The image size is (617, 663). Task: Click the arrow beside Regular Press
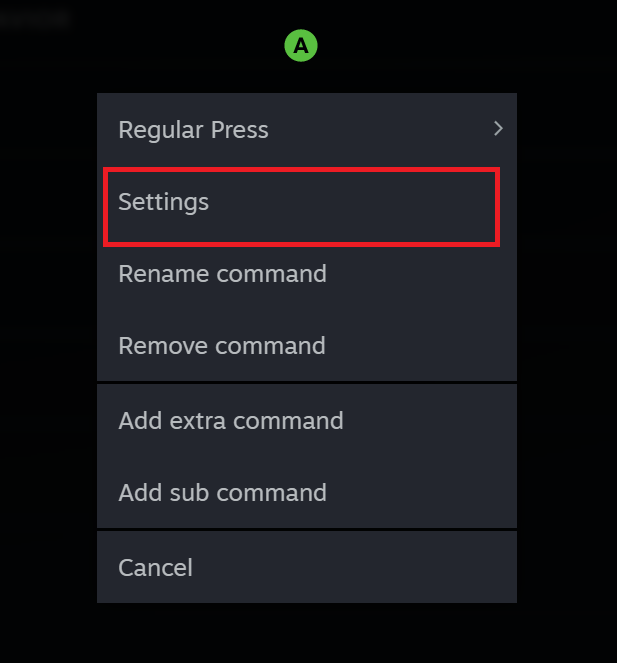498,129
